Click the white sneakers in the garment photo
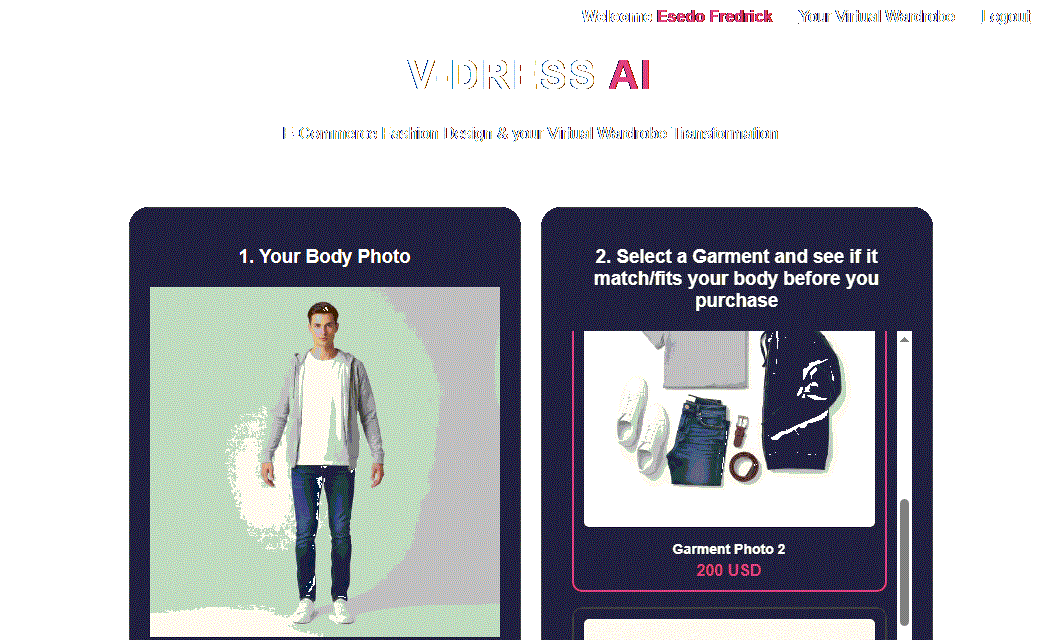 coord(642,427)
